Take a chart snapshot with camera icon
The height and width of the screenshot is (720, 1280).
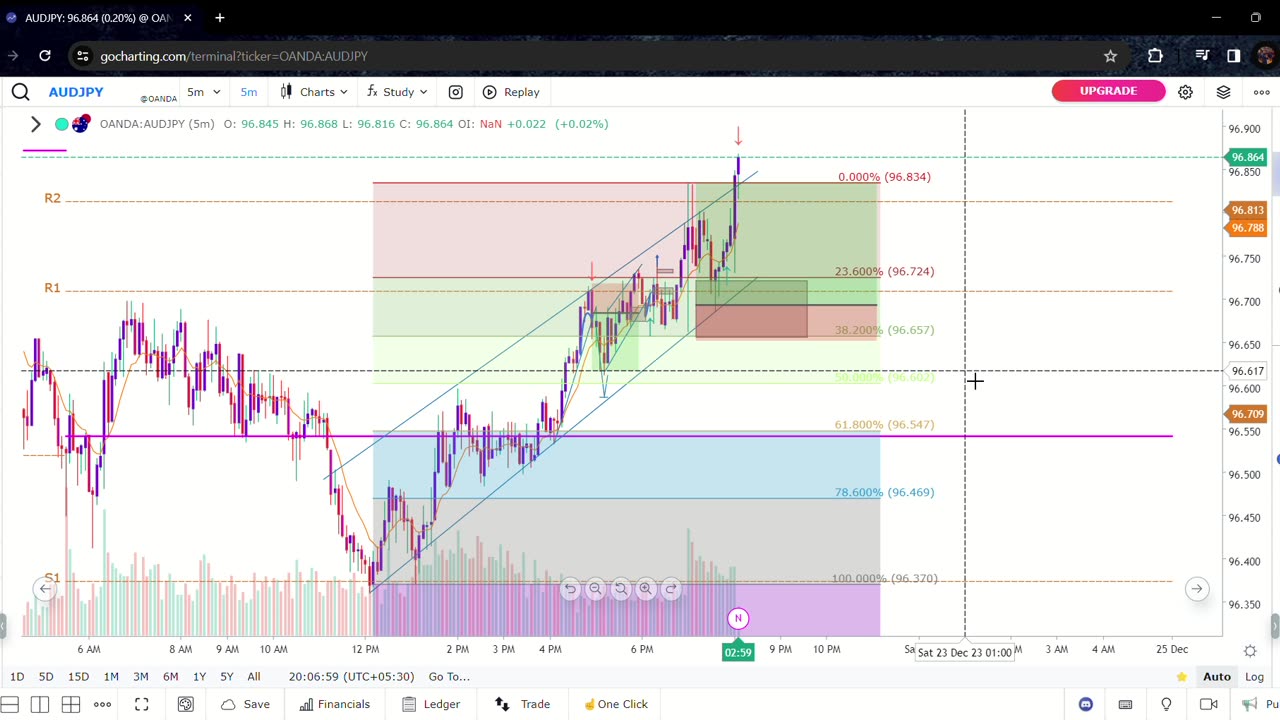pos(456,92)
